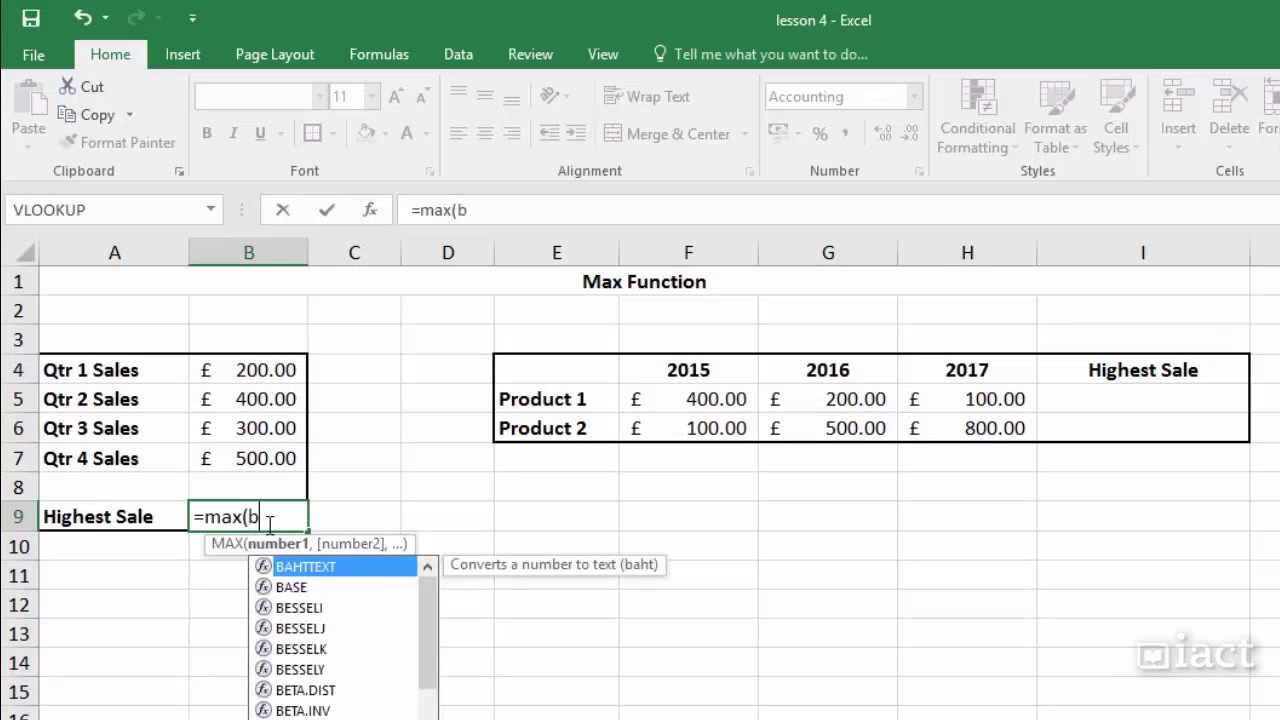Expand the Merge & Center dropdown arrow

point(746,134)
